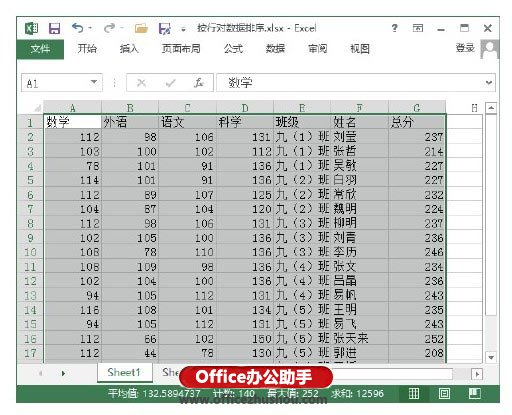Click the Insert Function fx icon

coord(199,82)
